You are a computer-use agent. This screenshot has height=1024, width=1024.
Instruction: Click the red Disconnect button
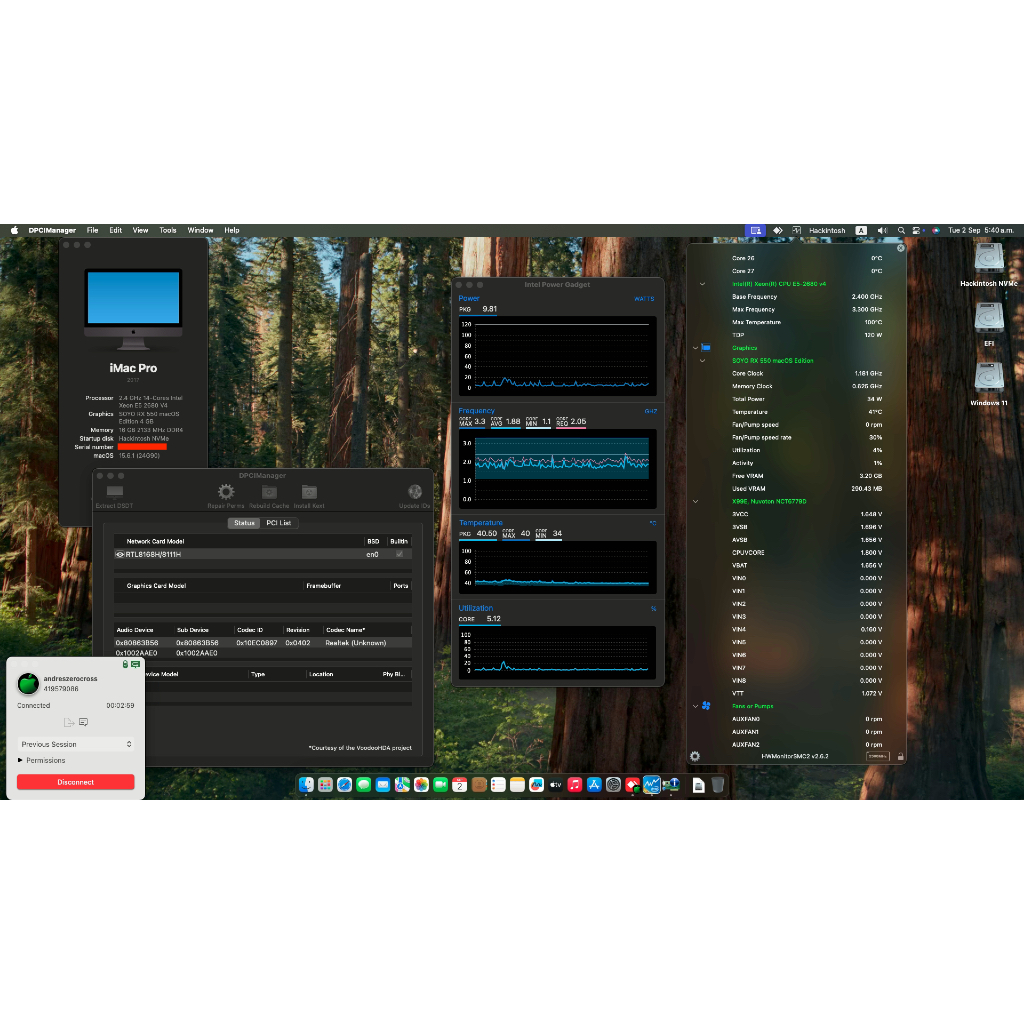76,782
